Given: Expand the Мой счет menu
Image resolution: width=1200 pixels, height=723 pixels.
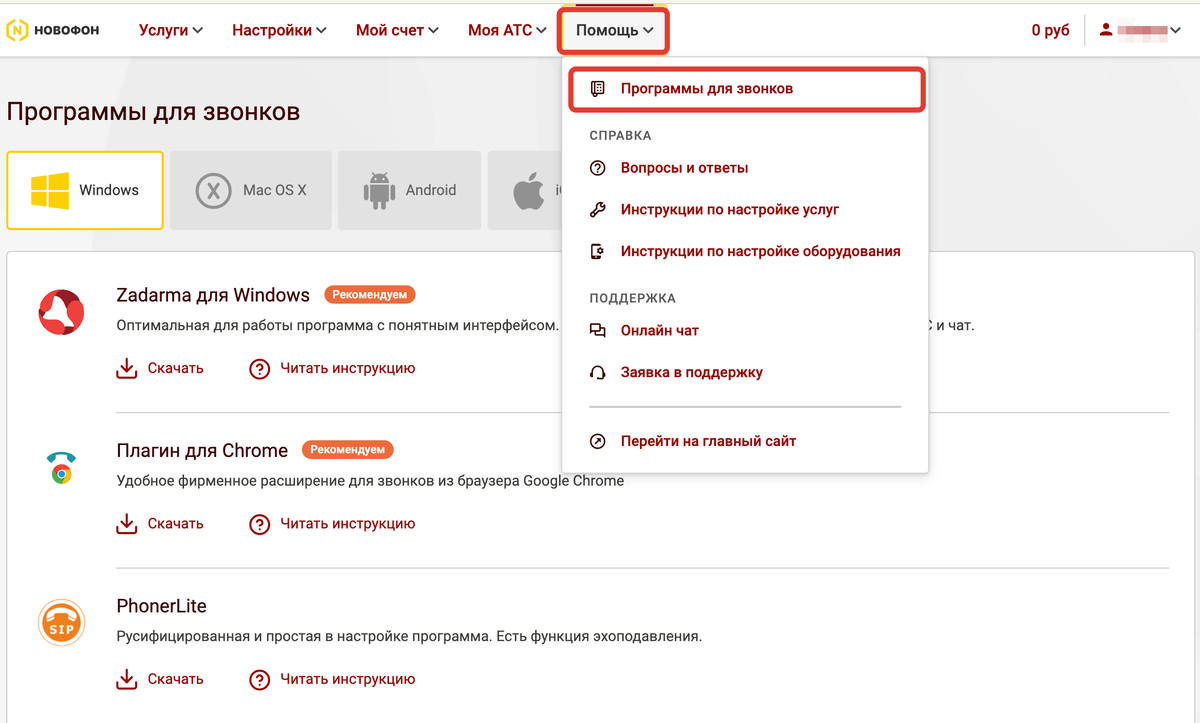Looking at the screenshot, I should point(398,30).
